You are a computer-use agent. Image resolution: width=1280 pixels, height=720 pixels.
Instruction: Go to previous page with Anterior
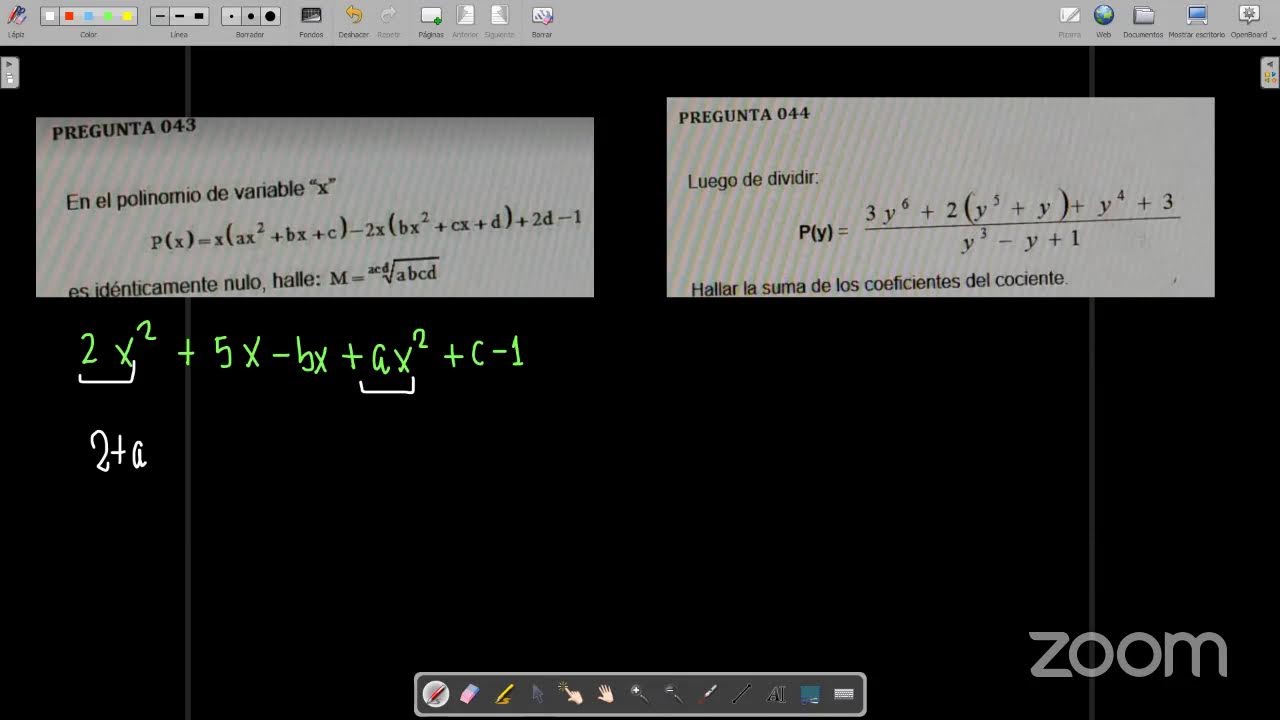tap(465, 20)
